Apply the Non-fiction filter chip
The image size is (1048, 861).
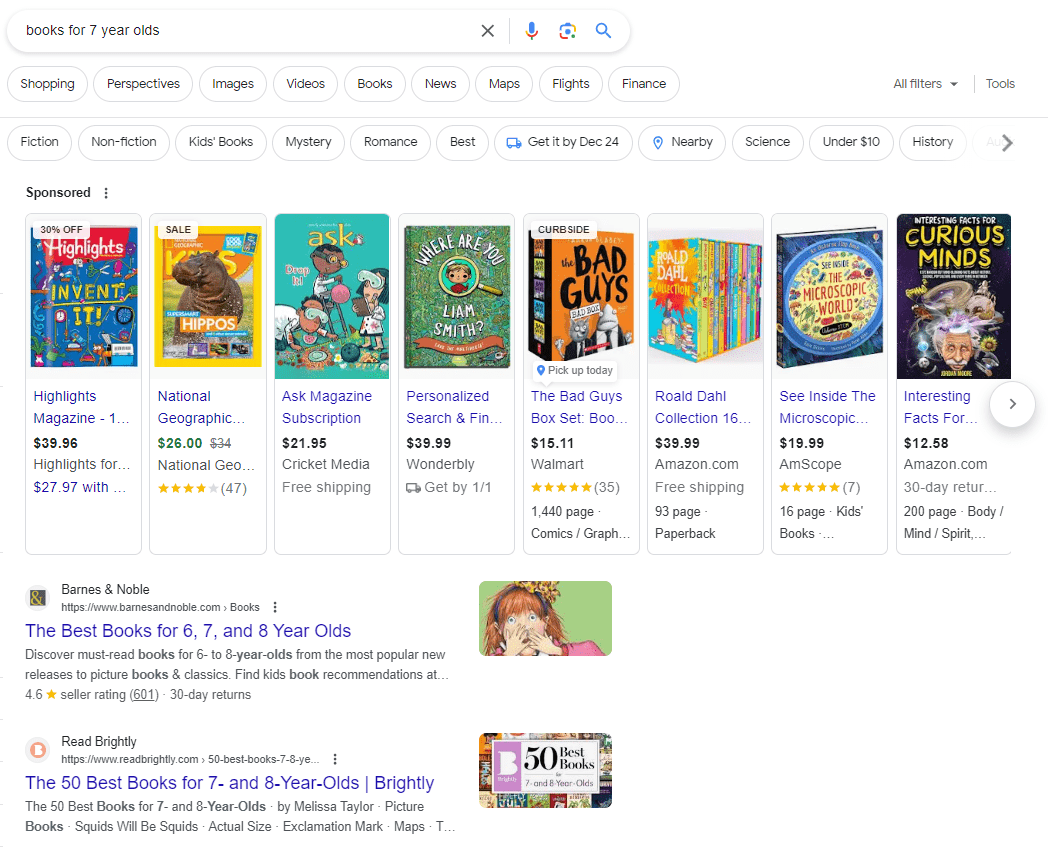124,142
